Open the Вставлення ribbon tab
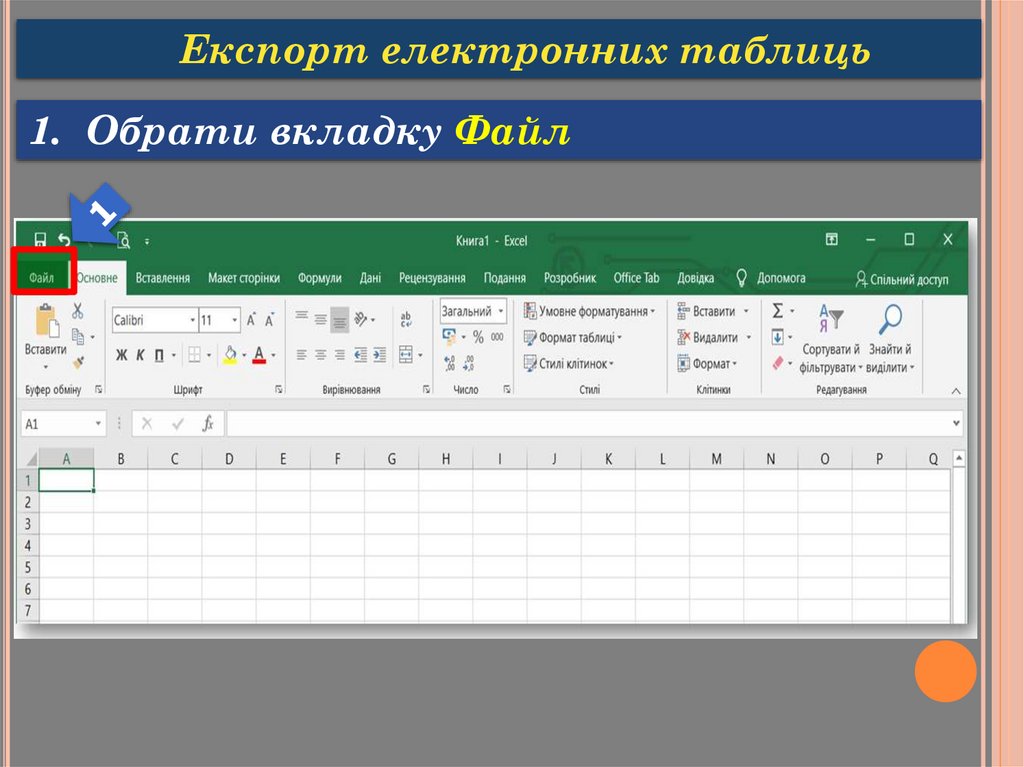This screenshot has width=1024, height=767. (163, 278)
